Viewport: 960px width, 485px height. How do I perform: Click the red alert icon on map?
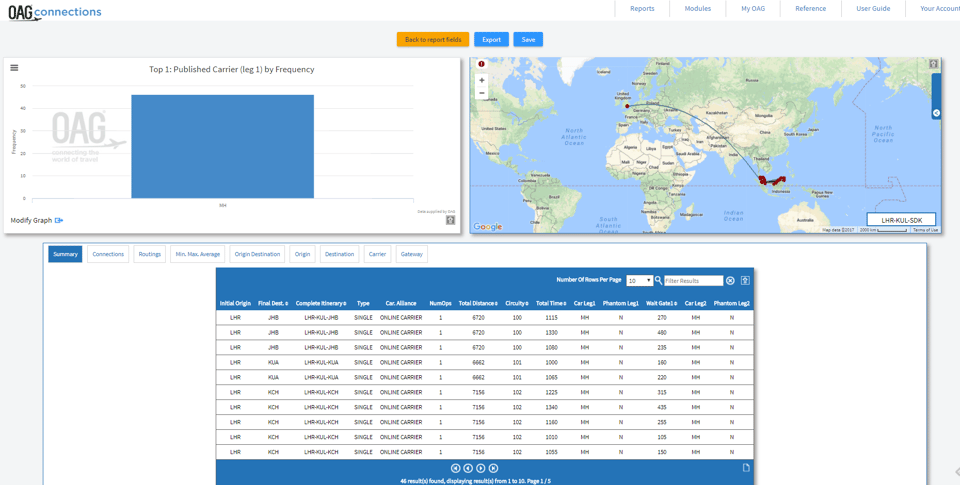tap(481, 64)
